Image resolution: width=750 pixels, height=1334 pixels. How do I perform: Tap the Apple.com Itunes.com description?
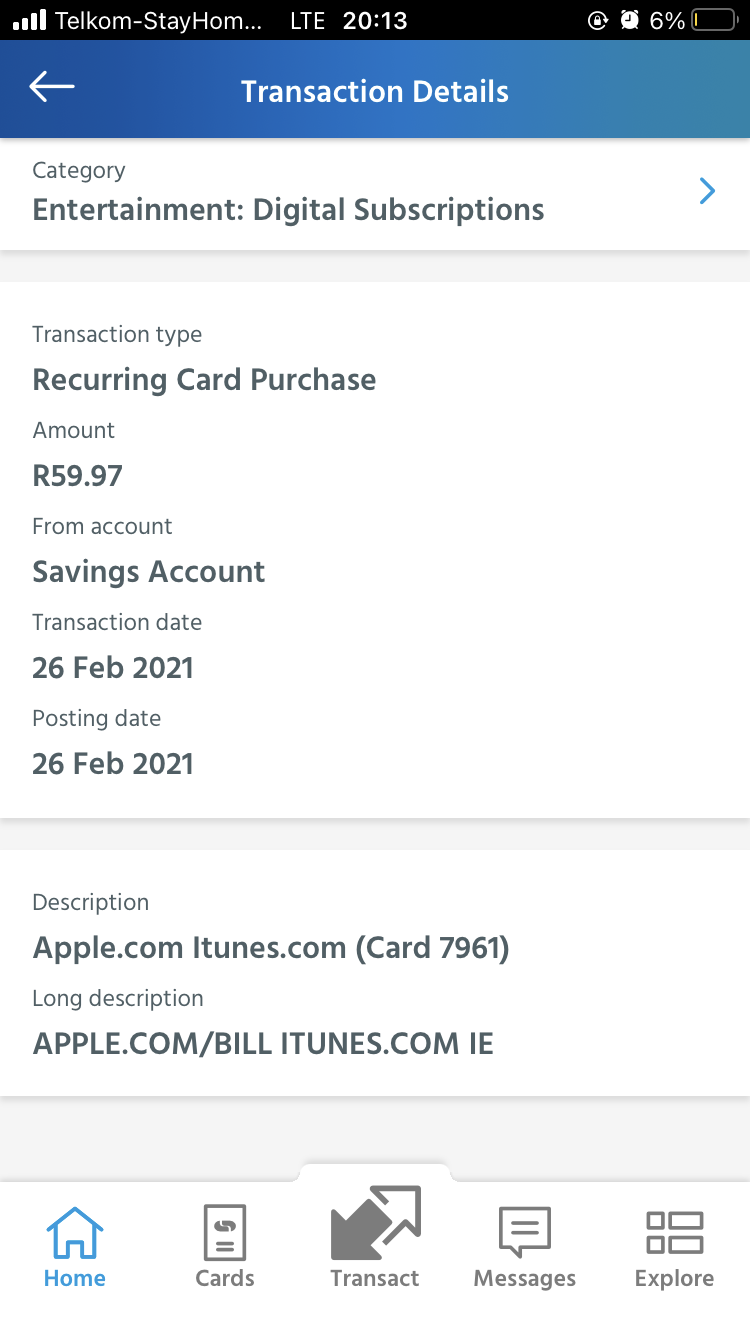(271, 948)
